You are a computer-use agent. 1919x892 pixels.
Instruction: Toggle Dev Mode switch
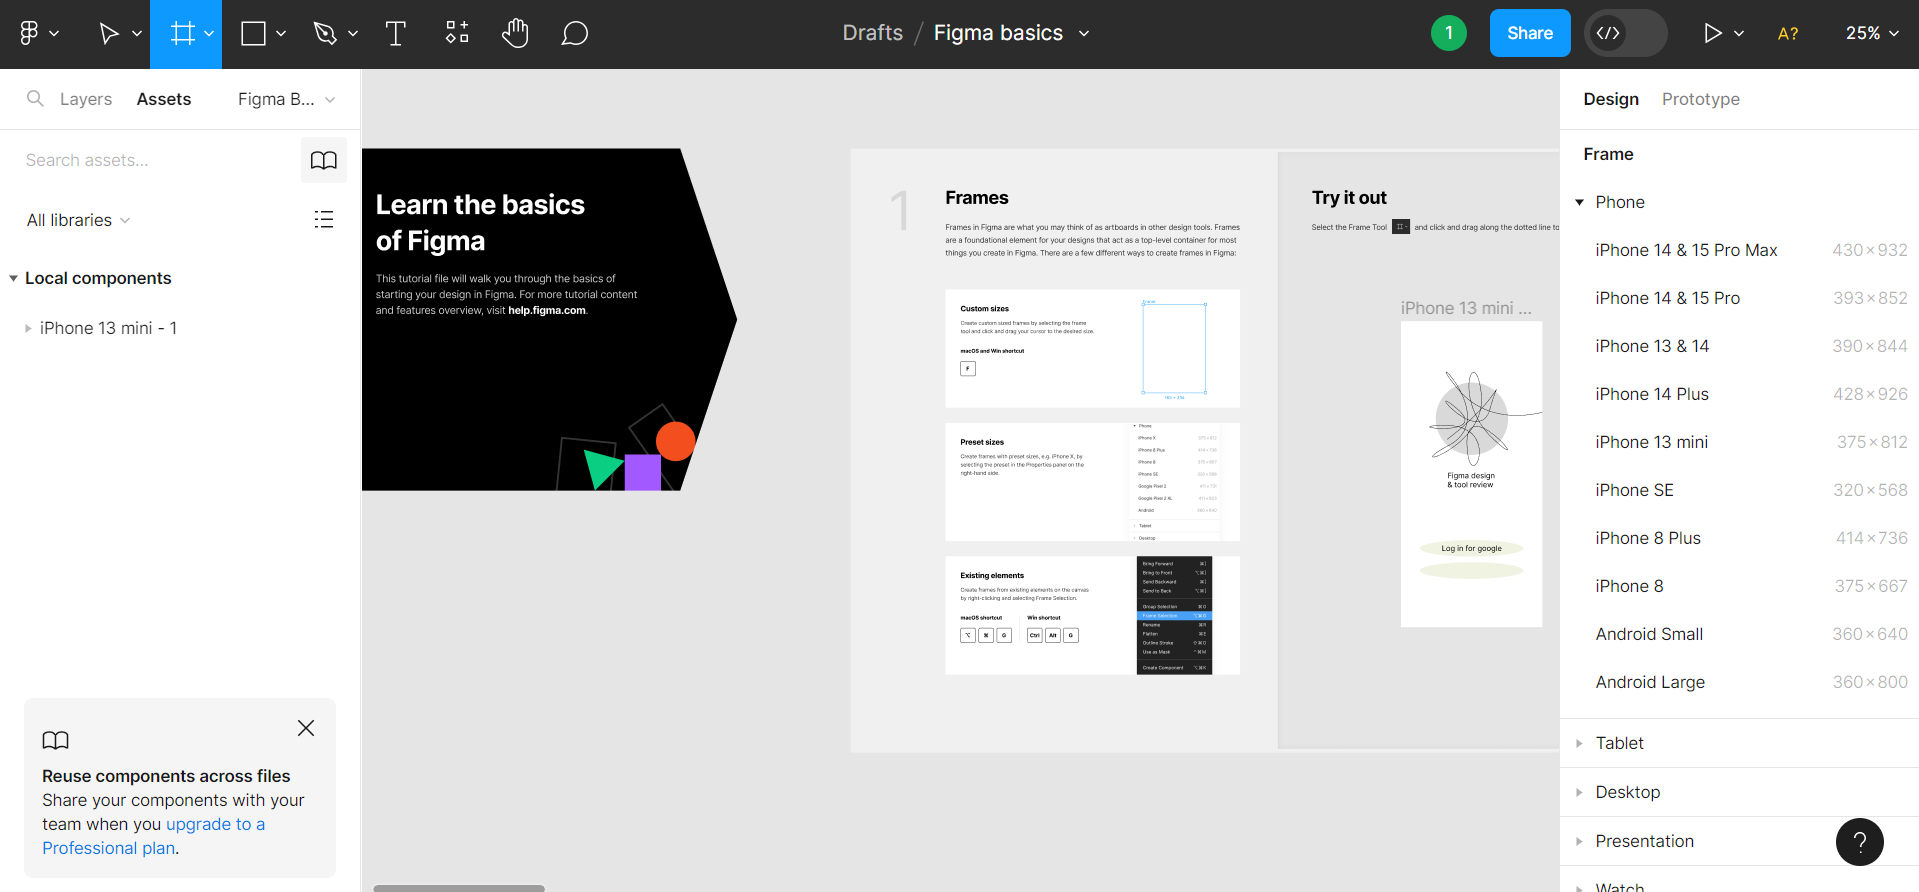[x=1626, y=33]
